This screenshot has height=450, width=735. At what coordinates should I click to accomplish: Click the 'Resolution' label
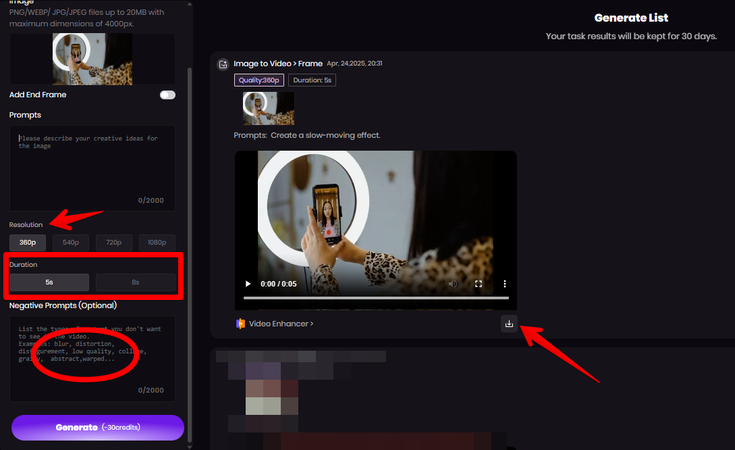(26, 225)
